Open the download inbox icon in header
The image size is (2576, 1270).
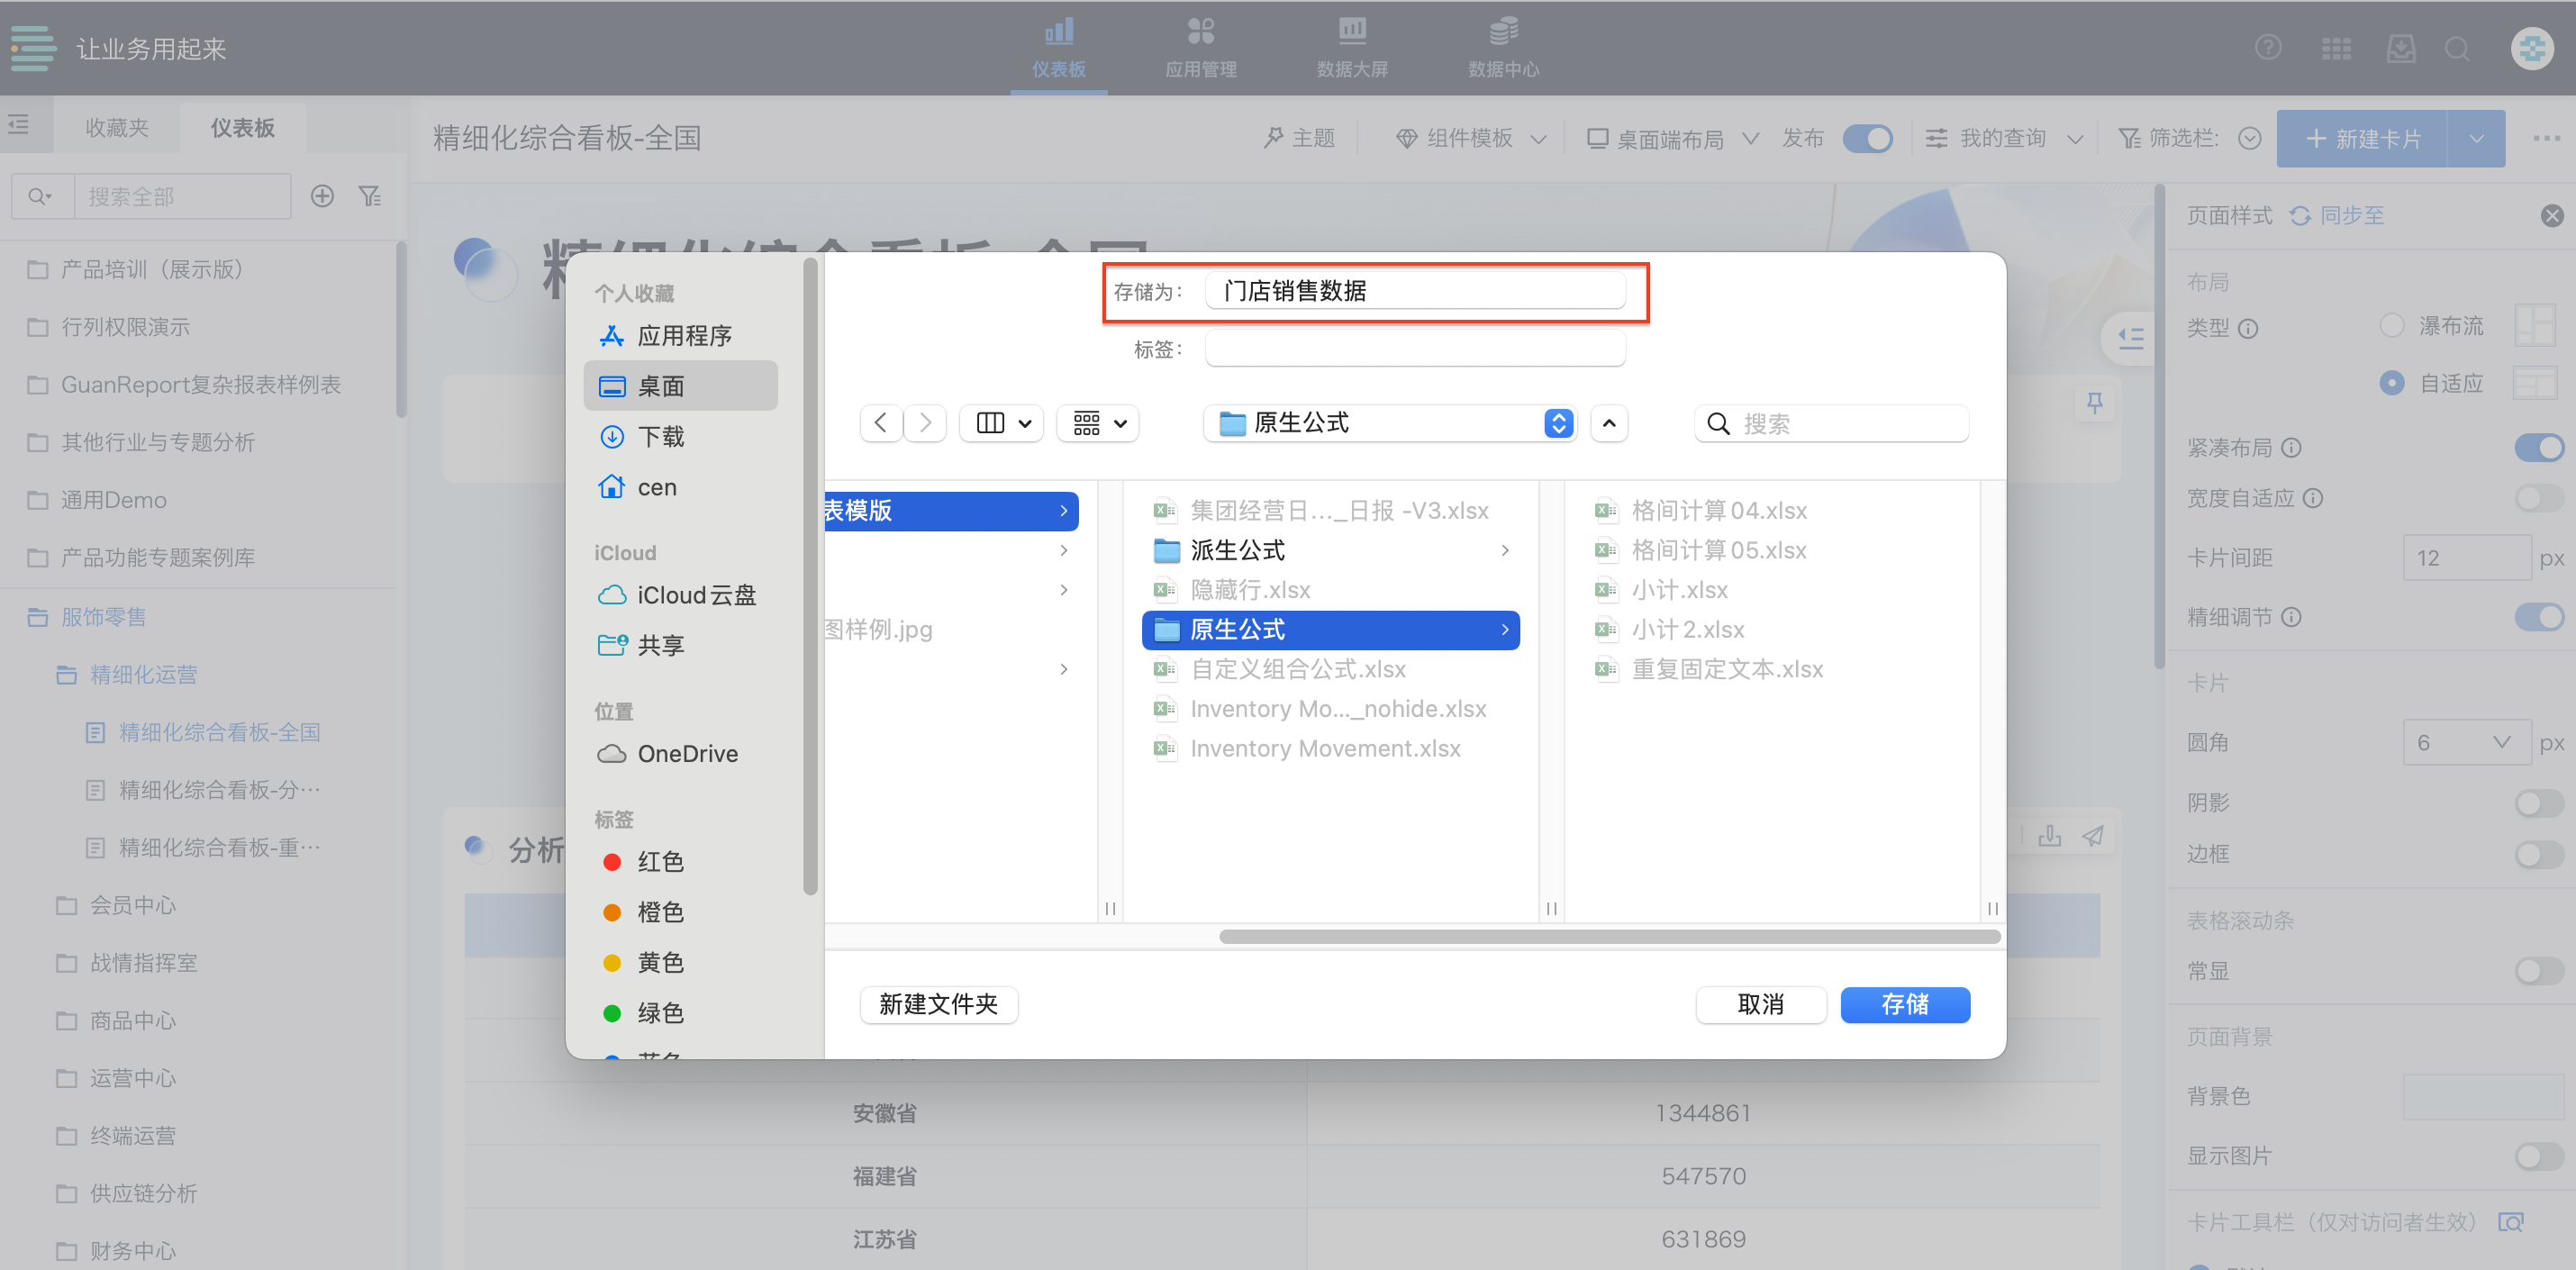pos(2400,48)
